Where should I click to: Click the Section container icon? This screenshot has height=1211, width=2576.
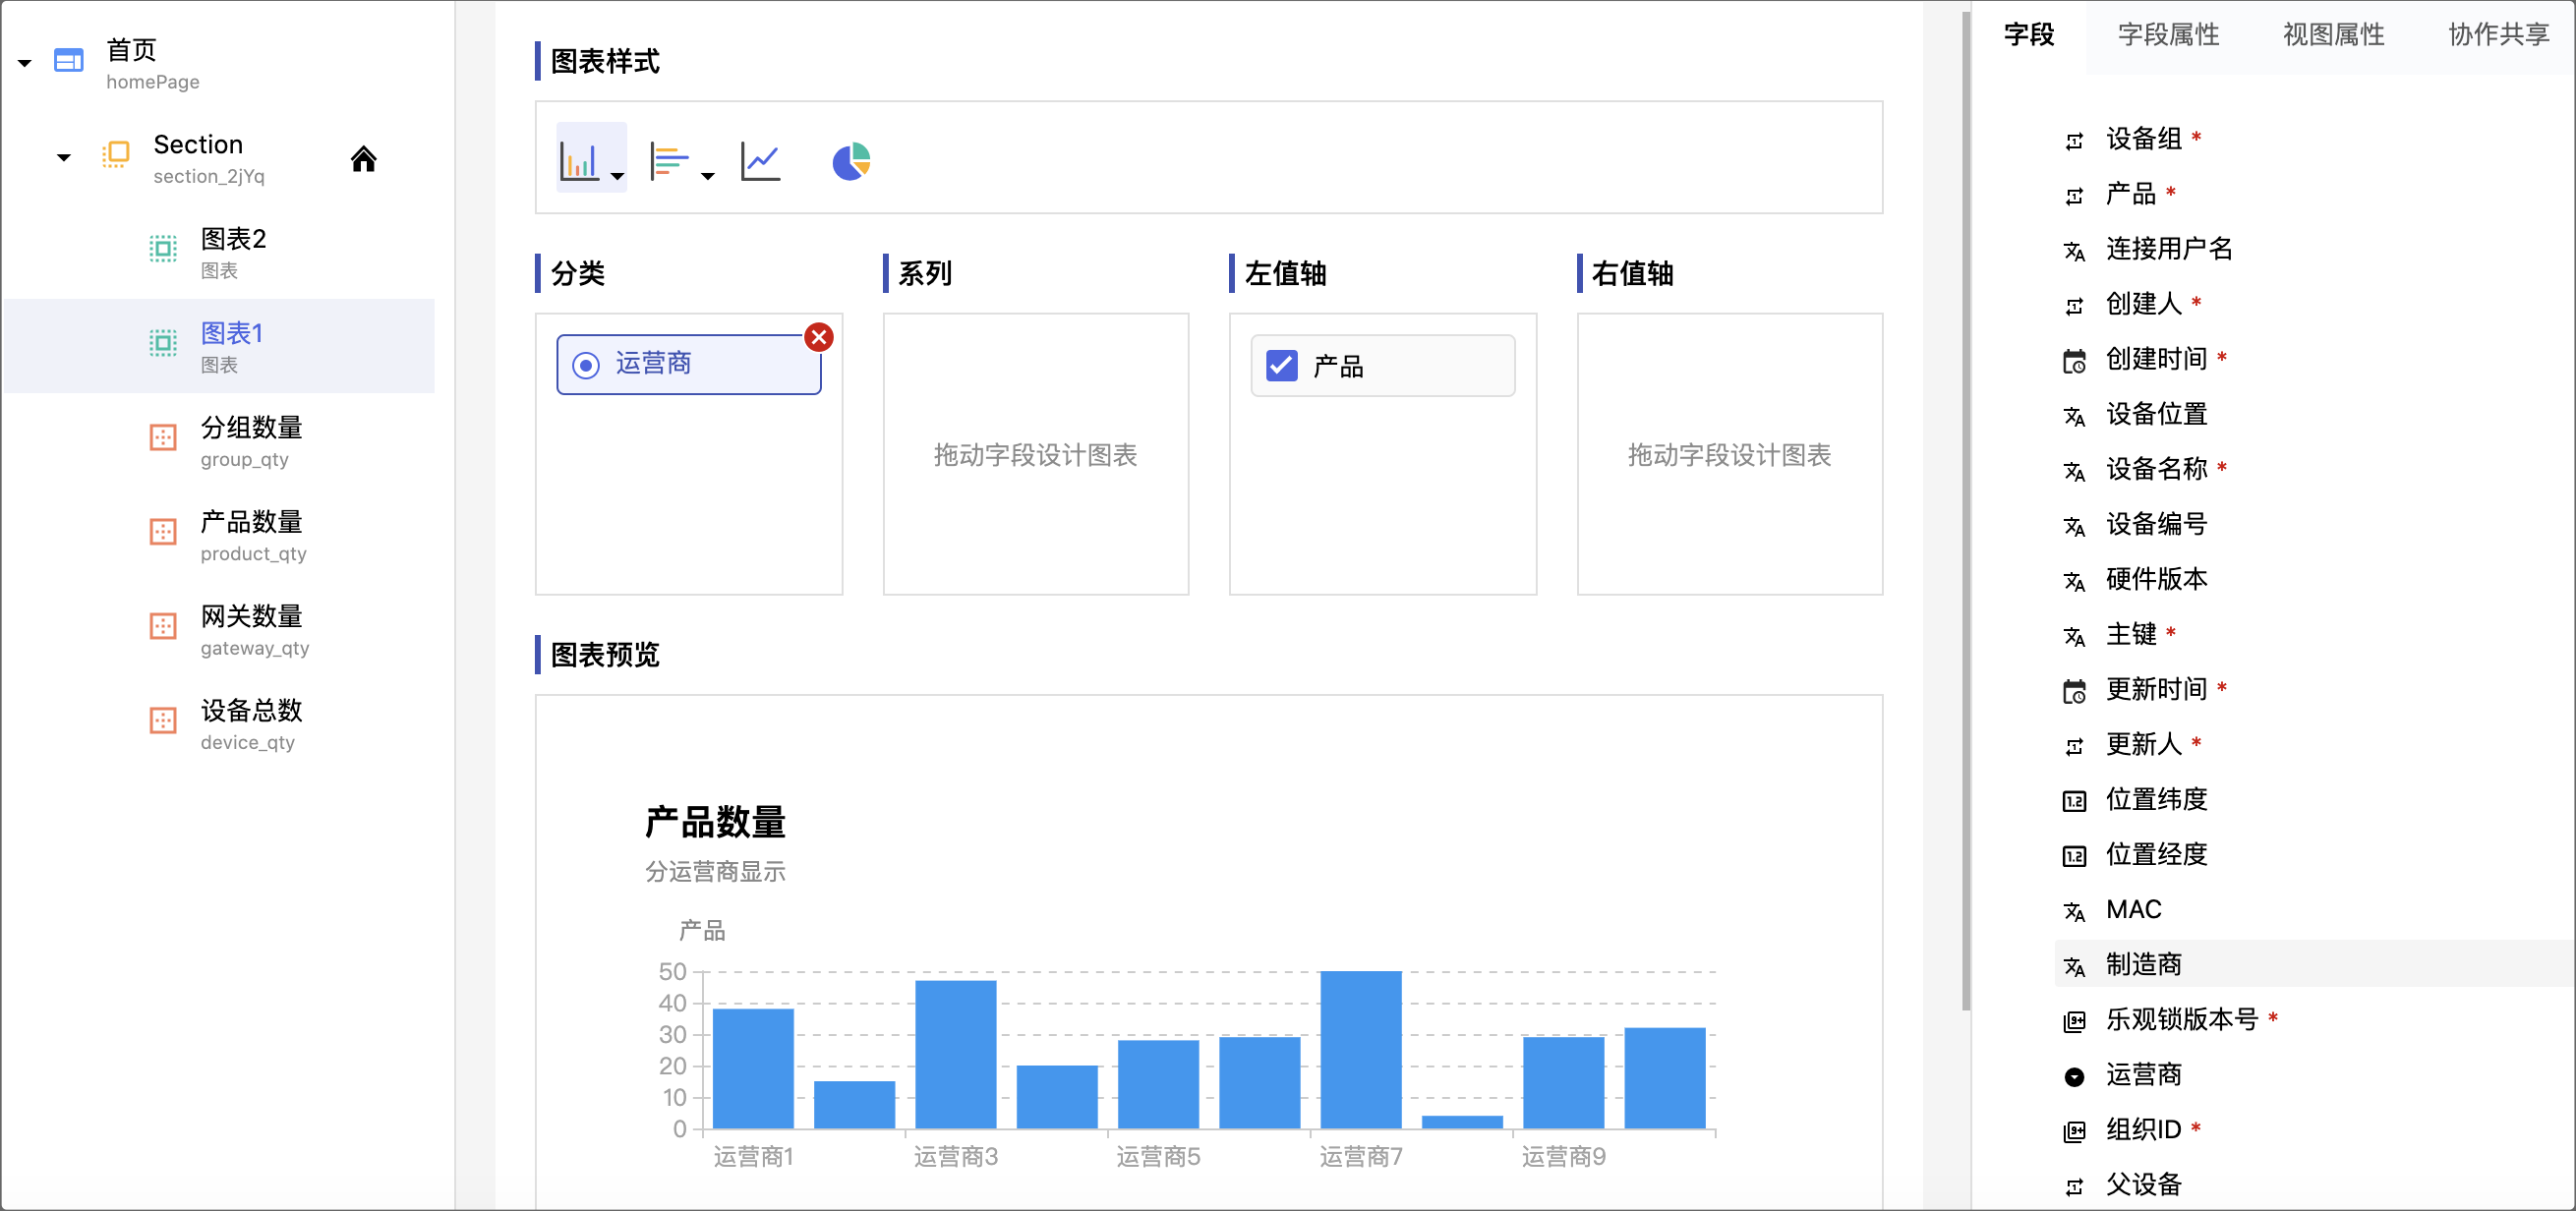click(x=116, y=154)
